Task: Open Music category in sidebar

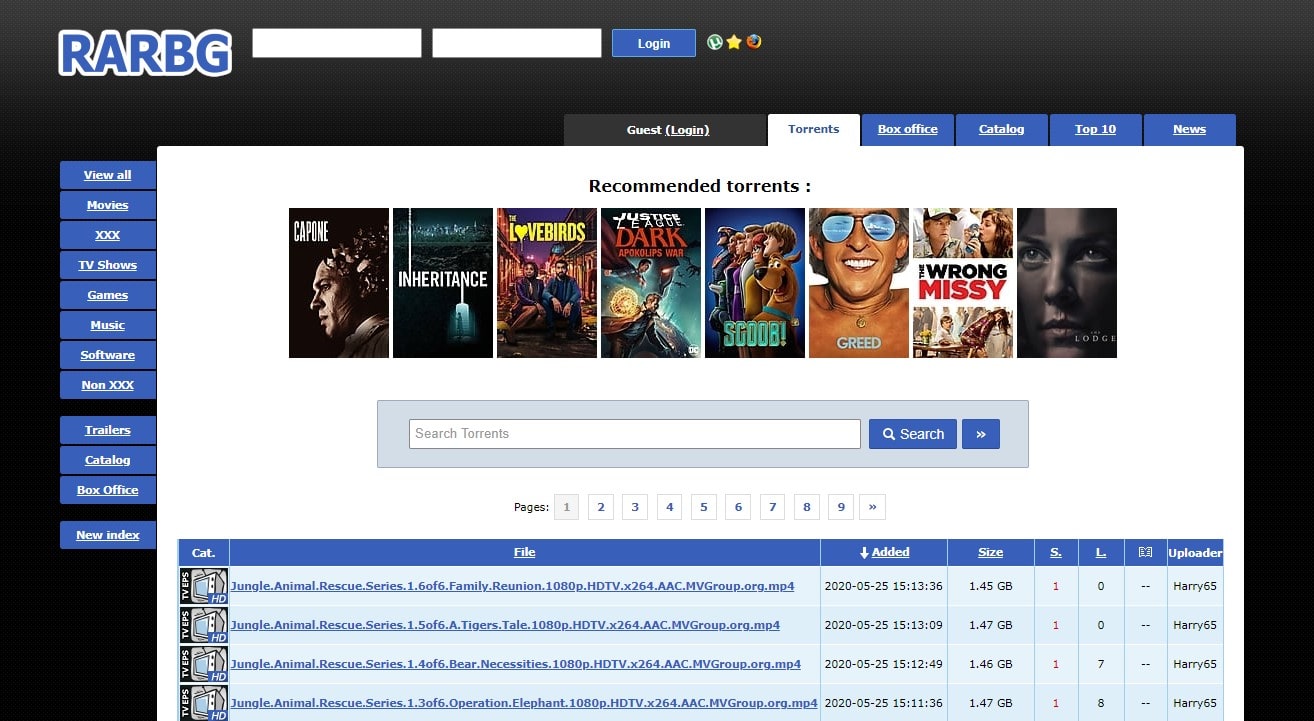Action: click(108, 325)
